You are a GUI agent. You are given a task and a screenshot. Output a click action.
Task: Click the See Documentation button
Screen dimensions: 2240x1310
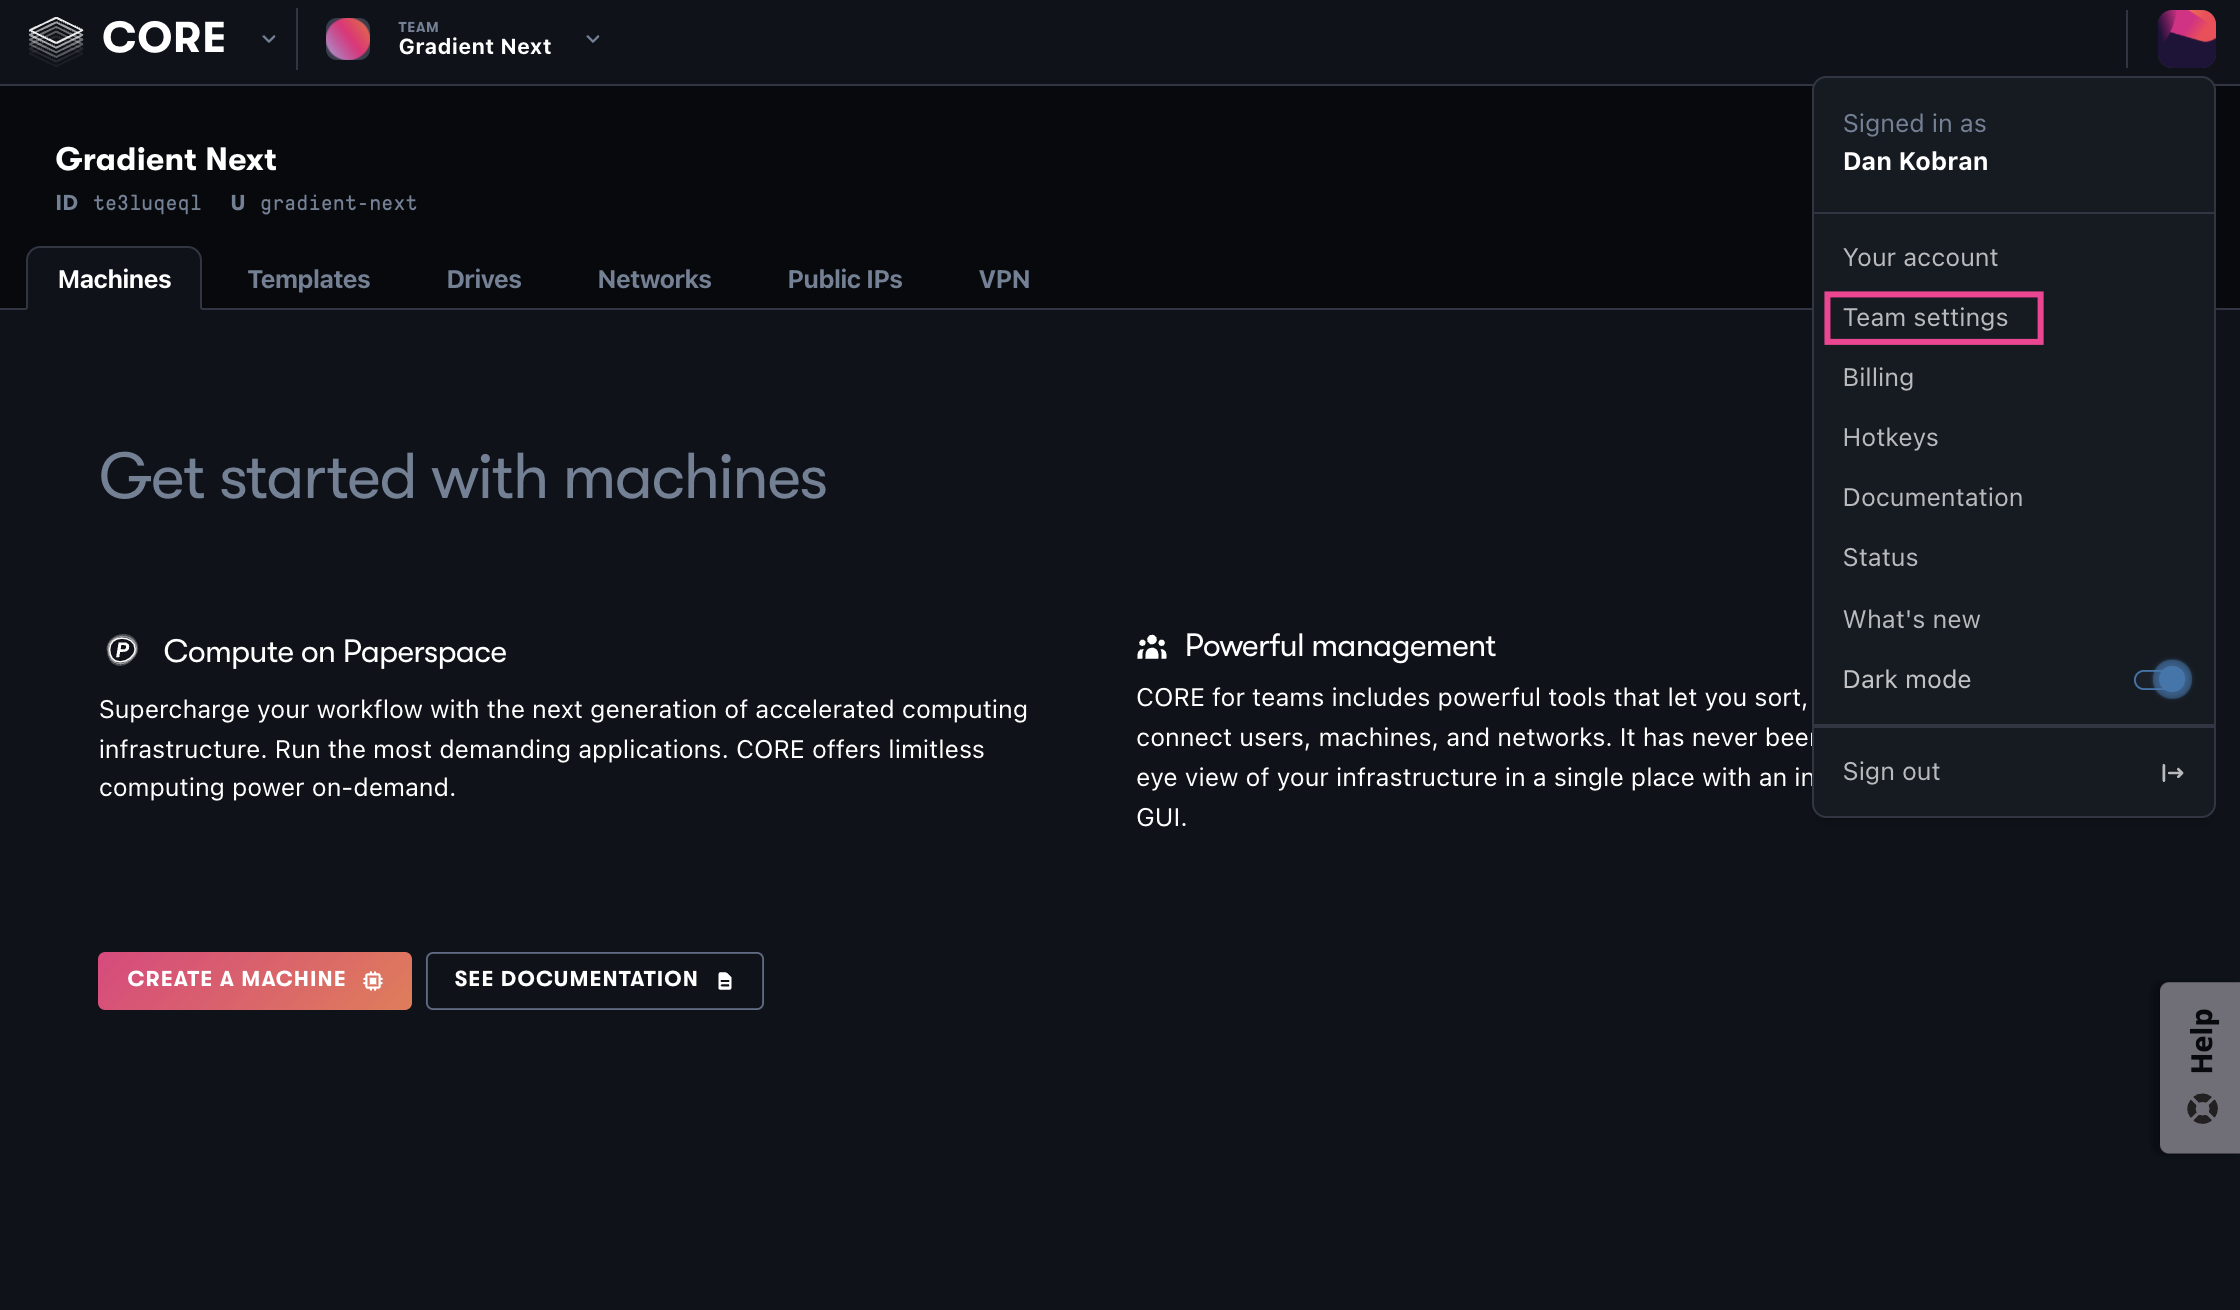(x=594, y=980)
